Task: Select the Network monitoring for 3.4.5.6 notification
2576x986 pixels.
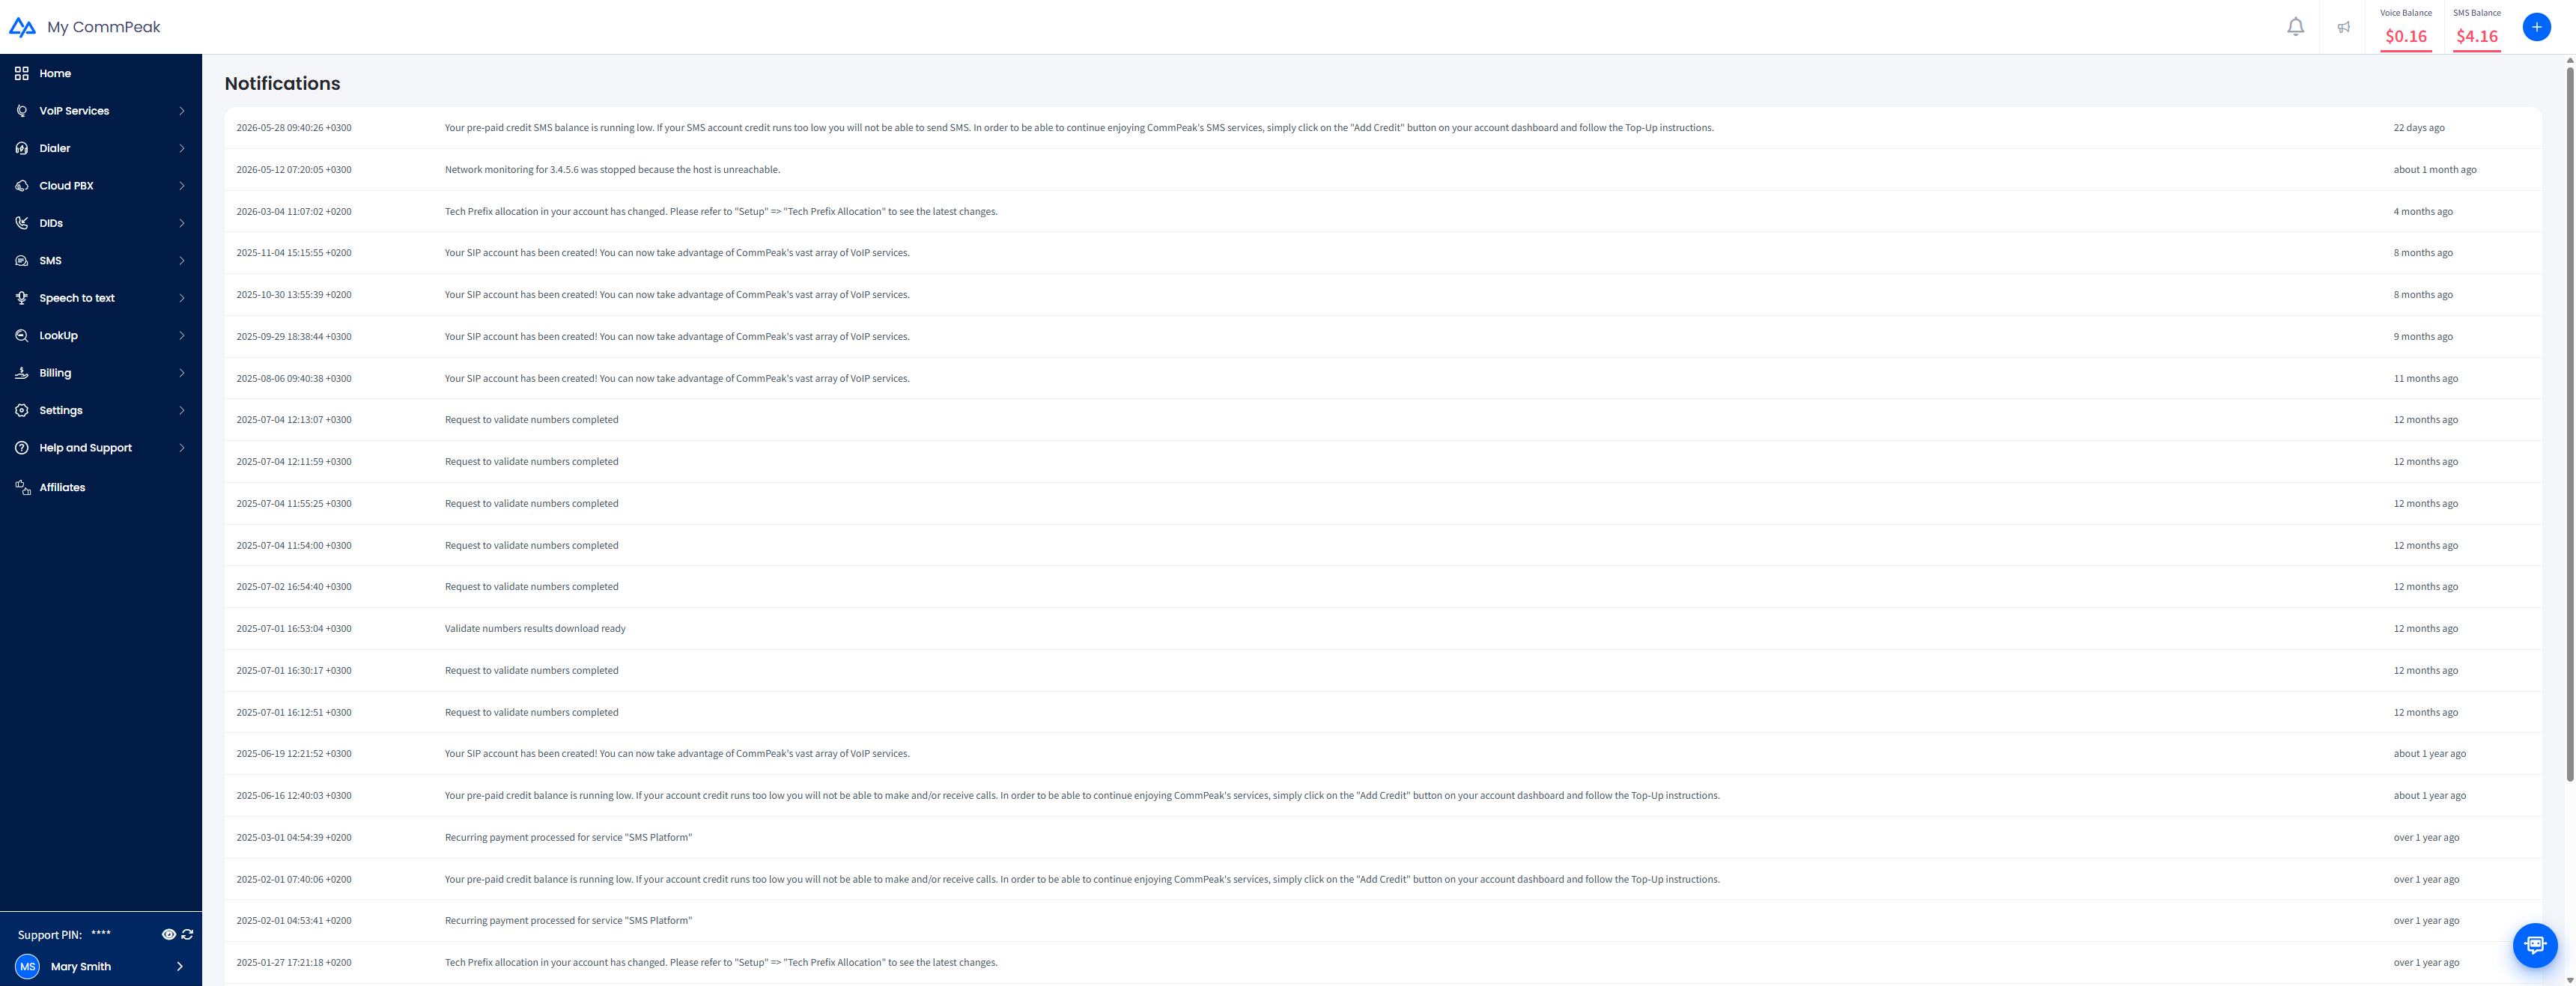Action: (x=612, y=170)
